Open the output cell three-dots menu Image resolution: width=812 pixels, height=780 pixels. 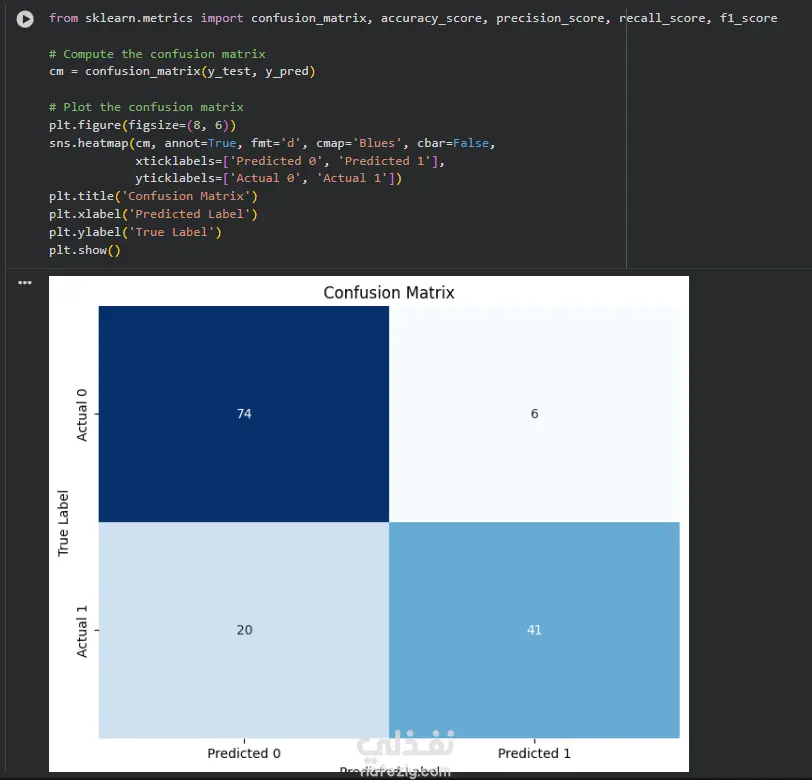tap(24, 283)
